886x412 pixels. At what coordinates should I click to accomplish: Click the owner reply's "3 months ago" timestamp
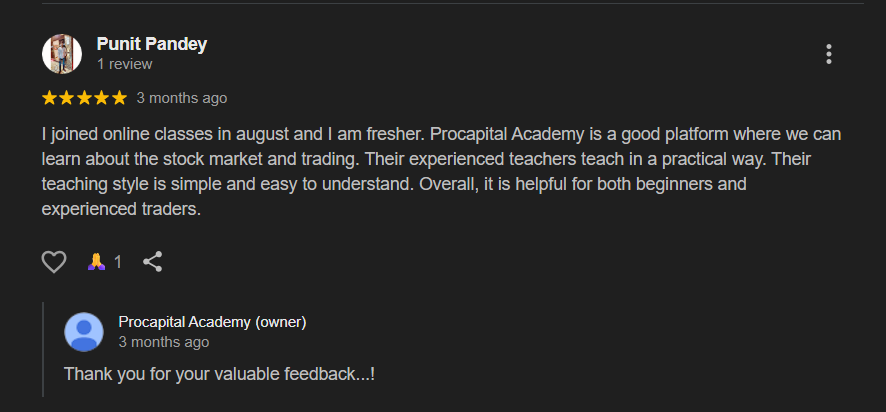pyautogui.click(x=164, y=342)
